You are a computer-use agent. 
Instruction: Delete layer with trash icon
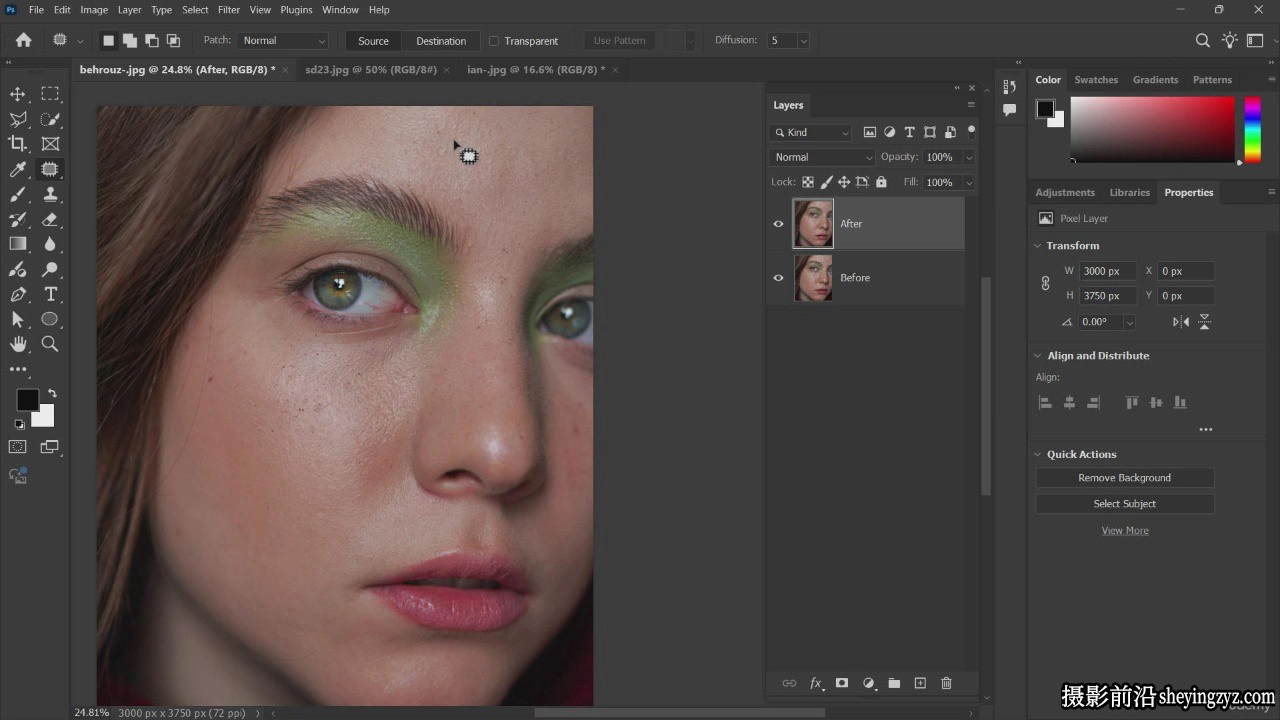point(946,683)
